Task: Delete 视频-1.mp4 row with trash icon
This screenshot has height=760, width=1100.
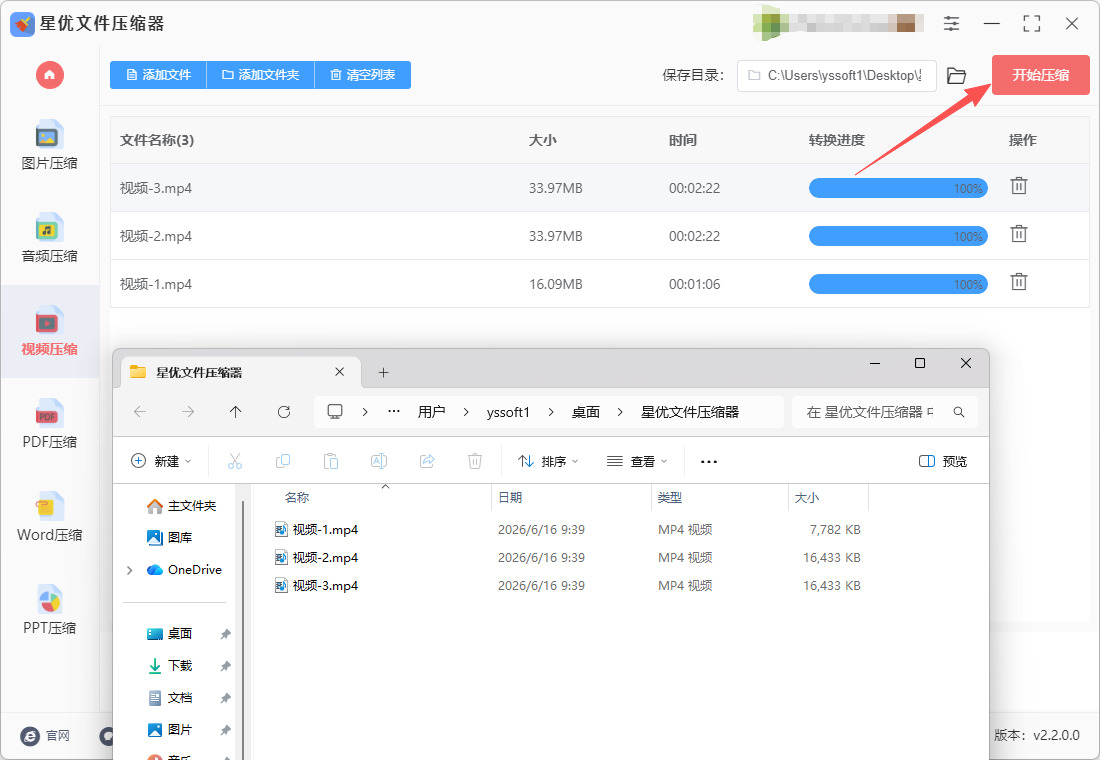Action: tap(1019, 281)
